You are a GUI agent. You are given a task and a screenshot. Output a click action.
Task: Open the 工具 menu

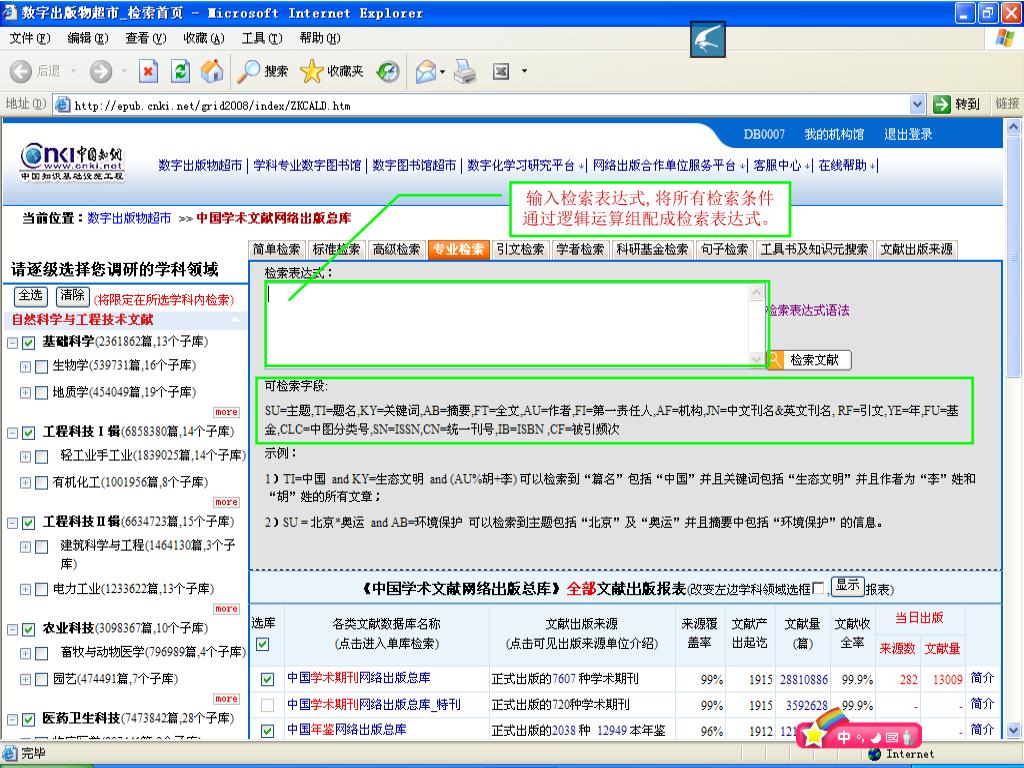pyautogui.click(x=262, y=38)
